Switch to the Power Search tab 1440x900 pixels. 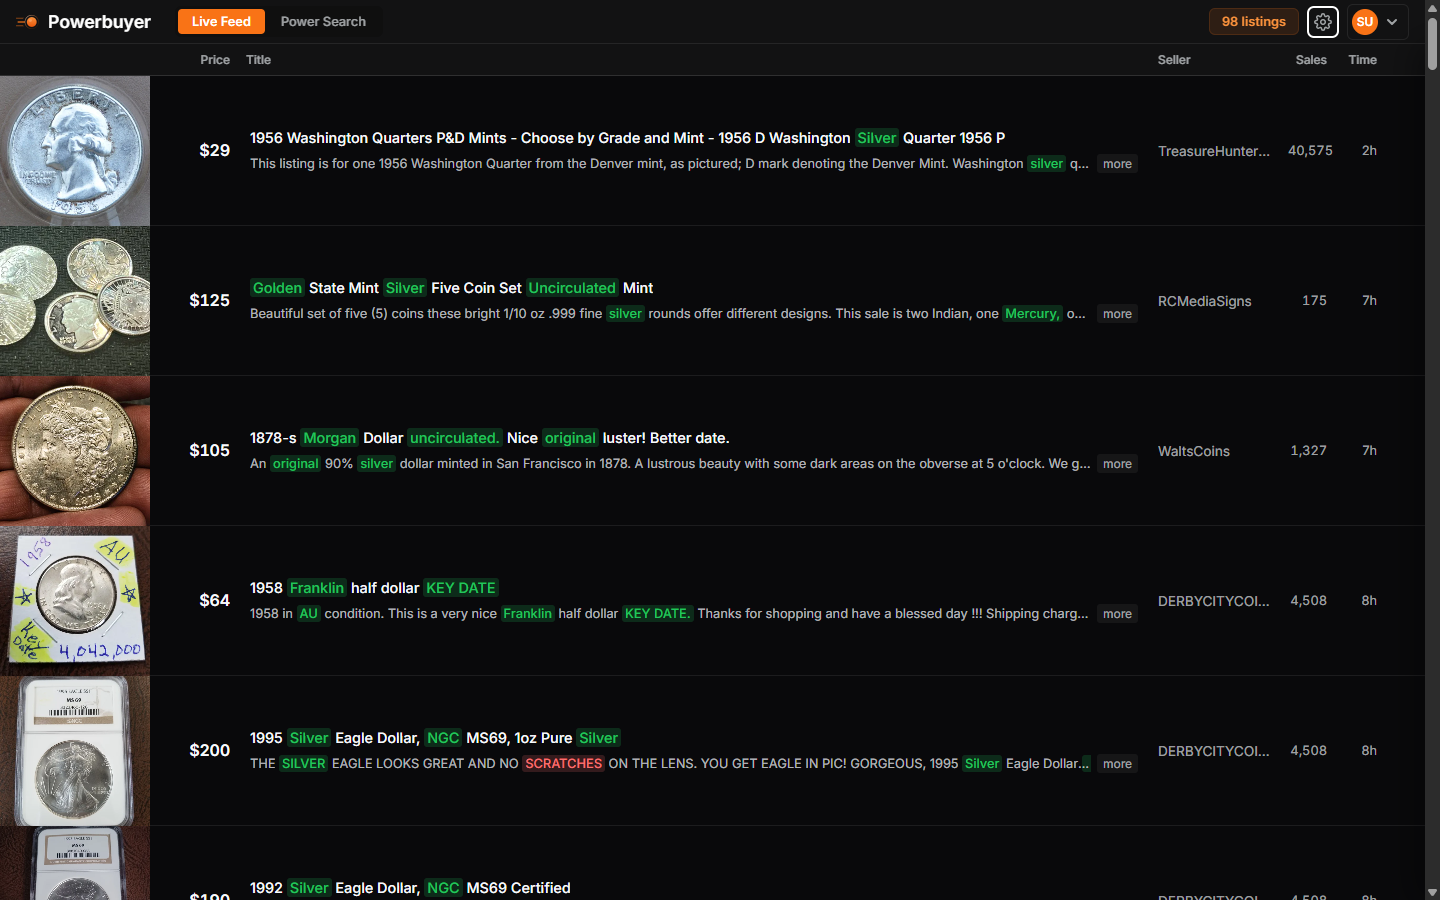tap(323, 21)
